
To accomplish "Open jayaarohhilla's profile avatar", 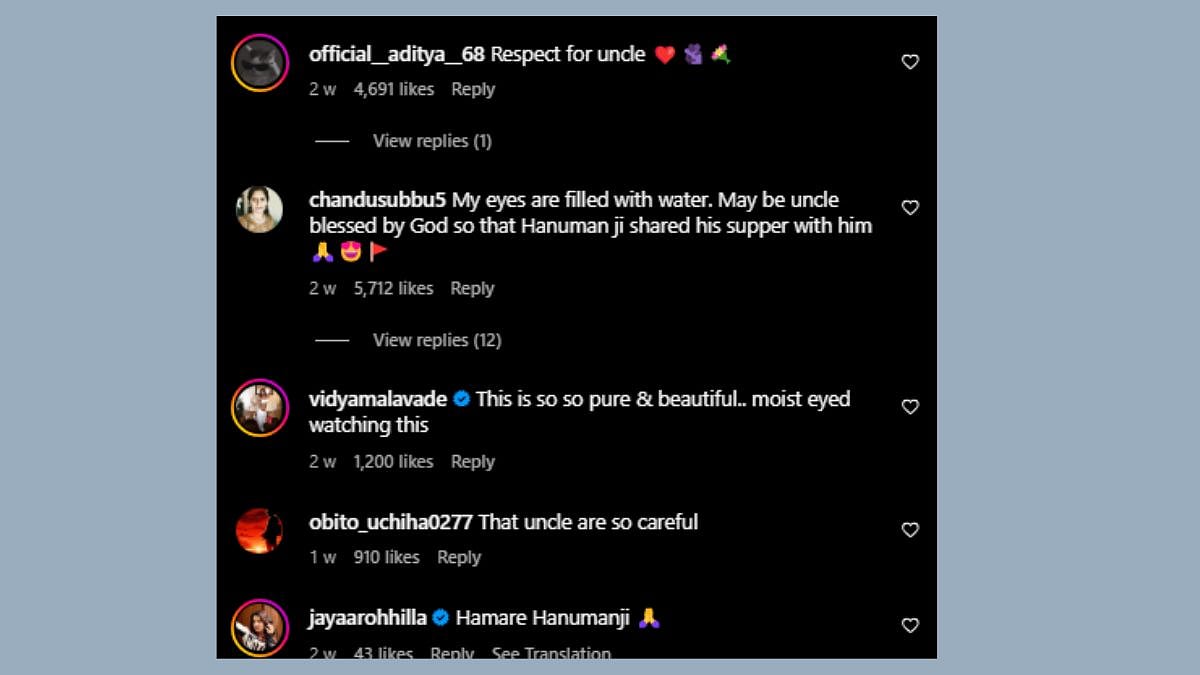I will click(x=259, y=627).
